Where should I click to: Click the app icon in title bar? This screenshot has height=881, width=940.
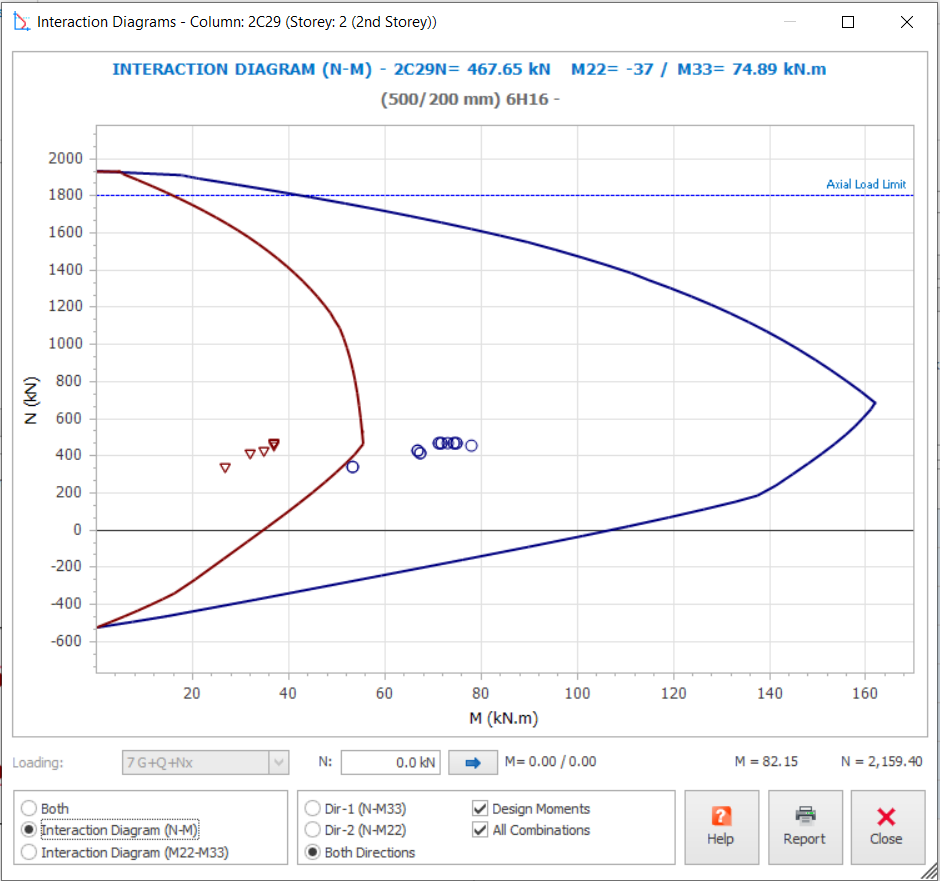(20, 22)
